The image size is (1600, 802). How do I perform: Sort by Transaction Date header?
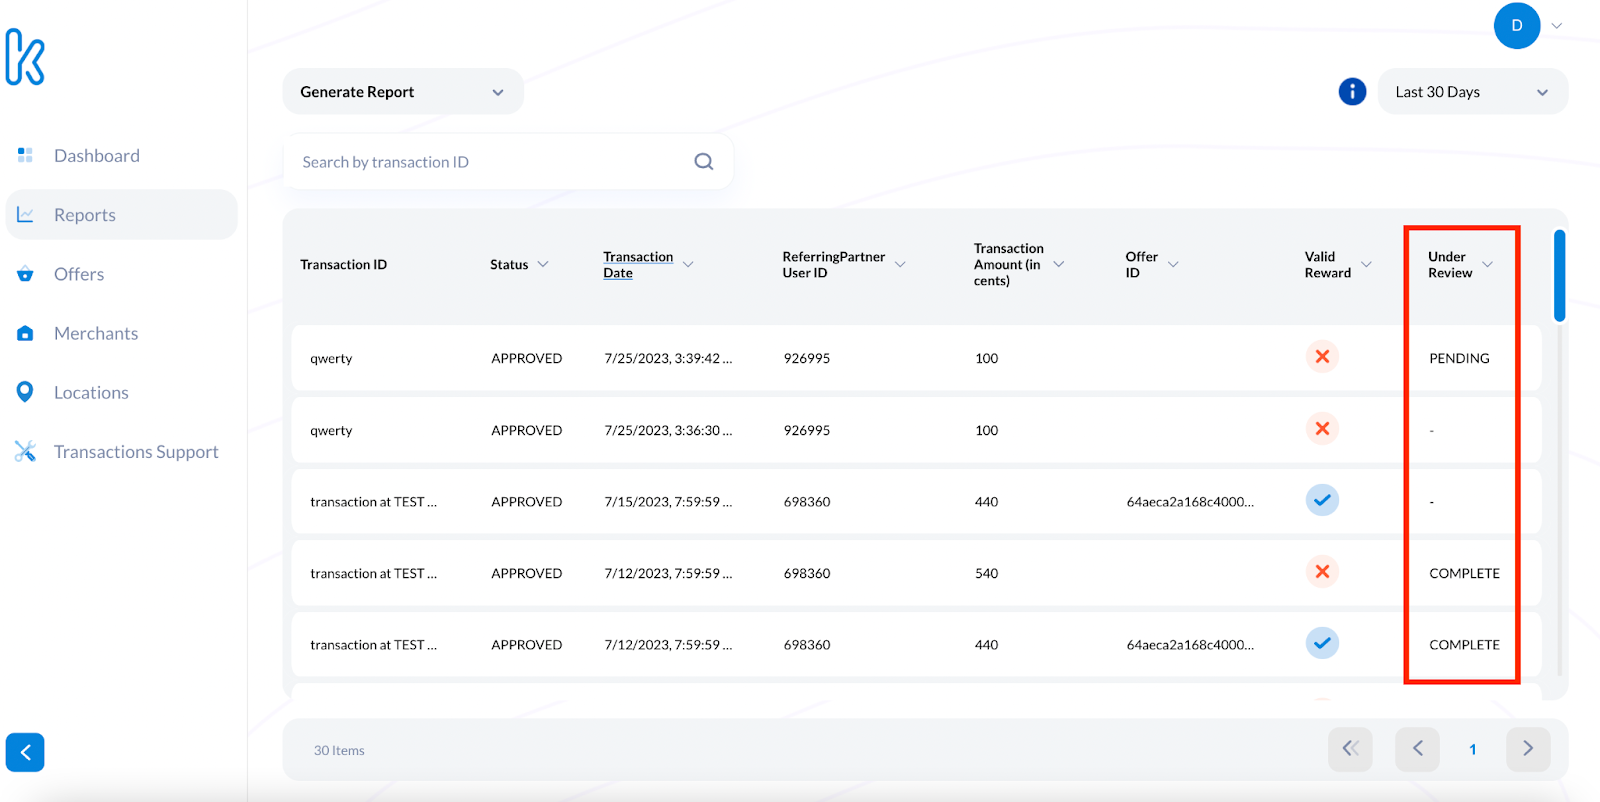tap(638, 265)
